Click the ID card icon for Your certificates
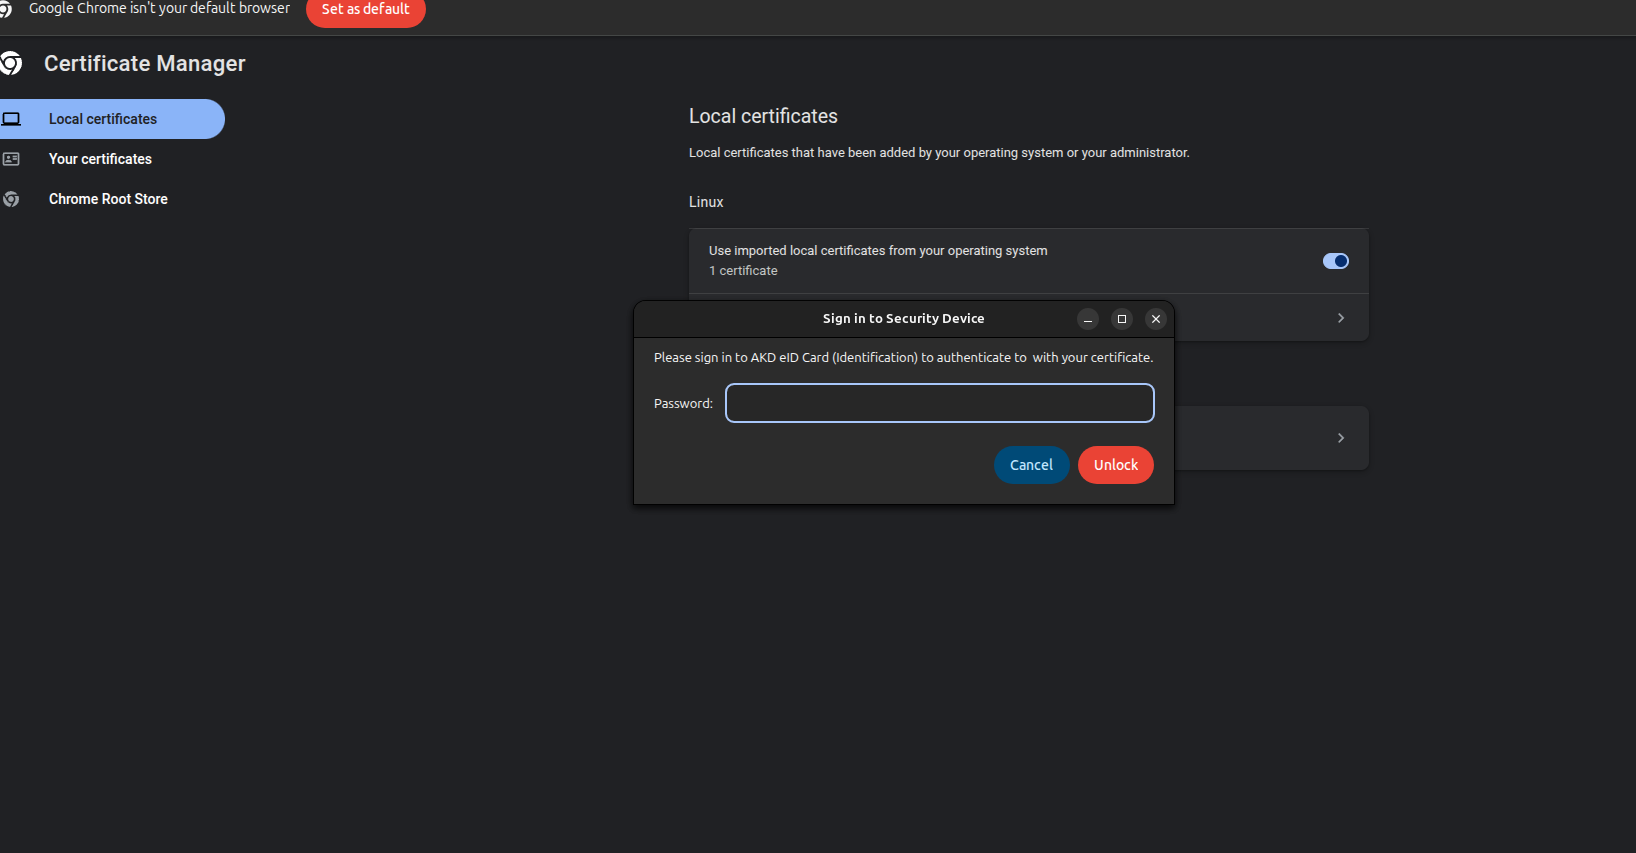The width and height of the screenshot is (1636, 853). (12, 159)
